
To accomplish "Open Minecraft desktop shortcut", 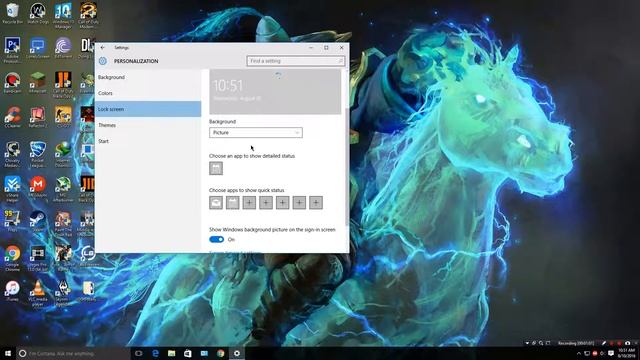I will [38, 82].
